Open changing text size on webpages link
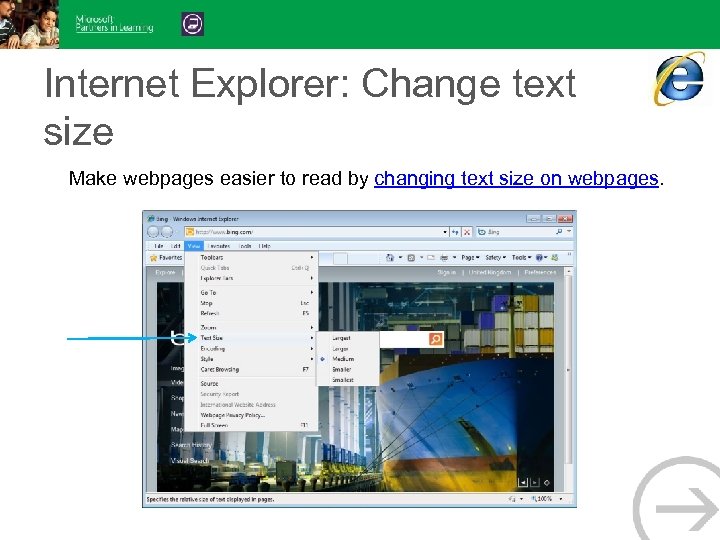Screen dimensions: 720x540 (x=516, y=179)
